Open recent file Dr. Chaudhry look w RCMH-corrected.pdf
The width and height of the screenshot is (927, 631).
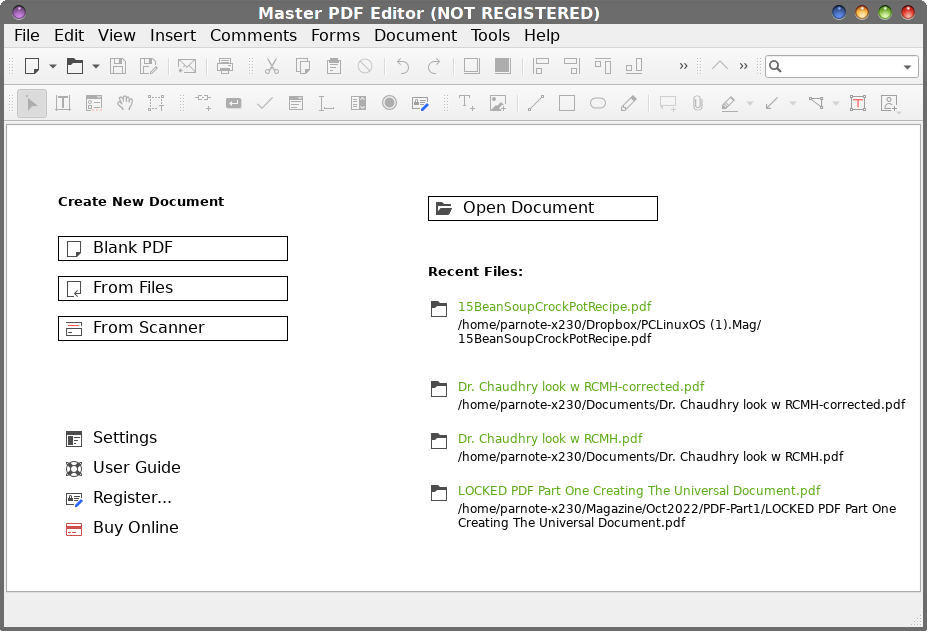click(581, 387)
